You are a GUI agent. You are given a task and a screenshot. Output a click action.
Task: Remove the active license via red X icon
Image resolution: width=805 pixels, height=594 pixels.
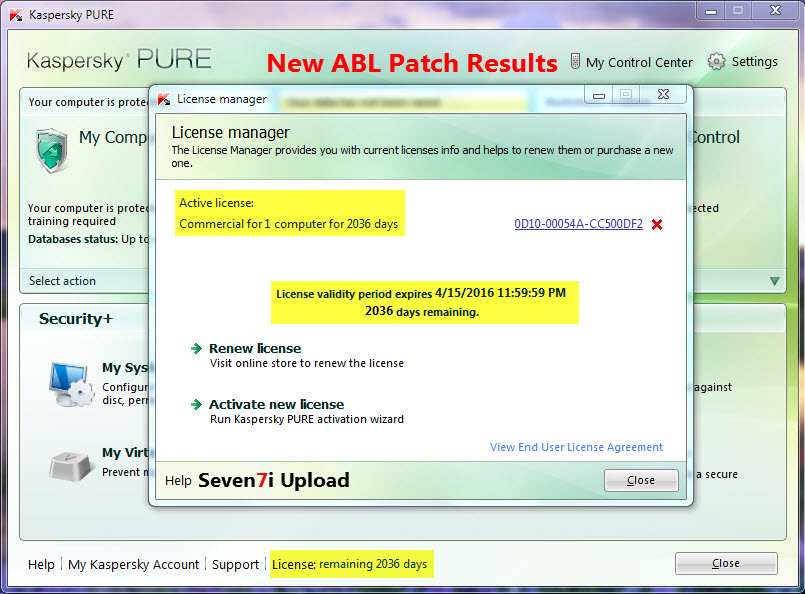click(x=657, y=225)
